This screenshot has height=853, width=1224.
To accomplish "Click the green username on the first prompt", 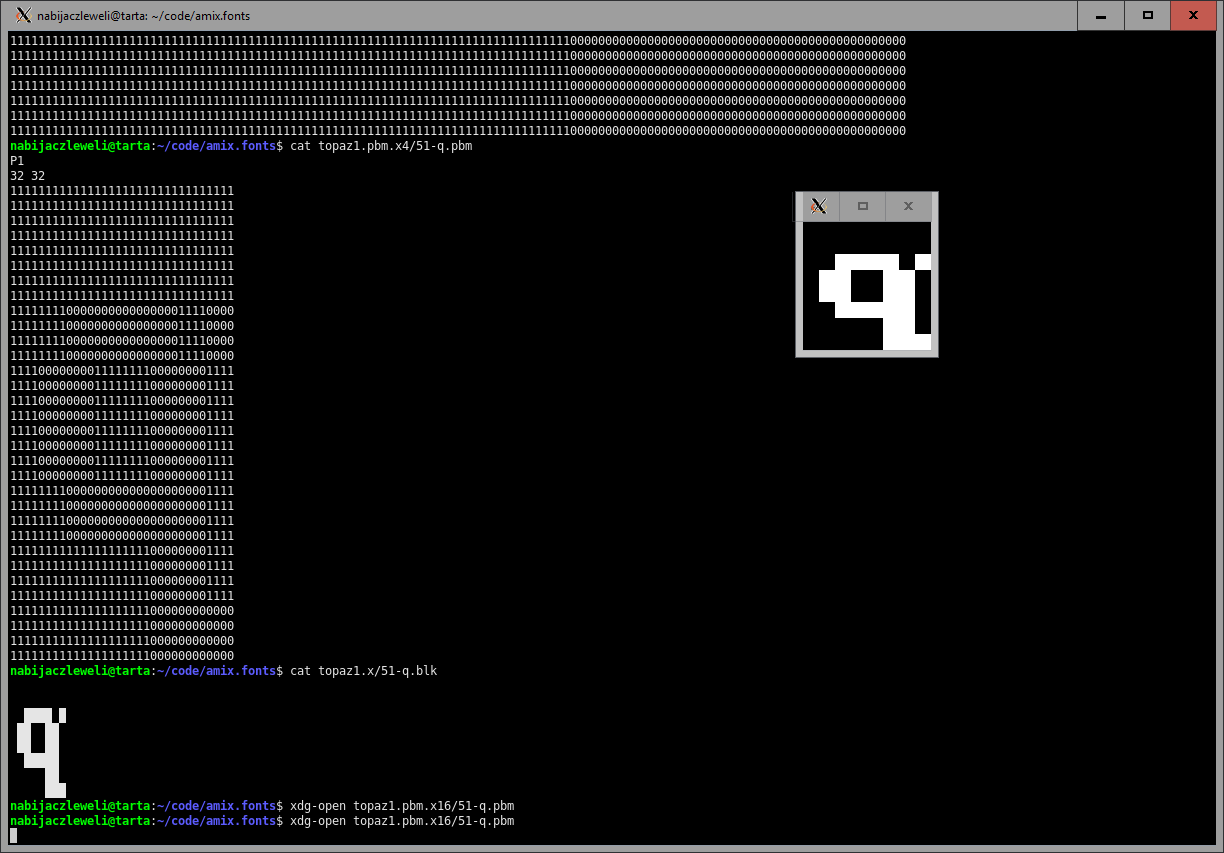I will [x=79, y=146].
